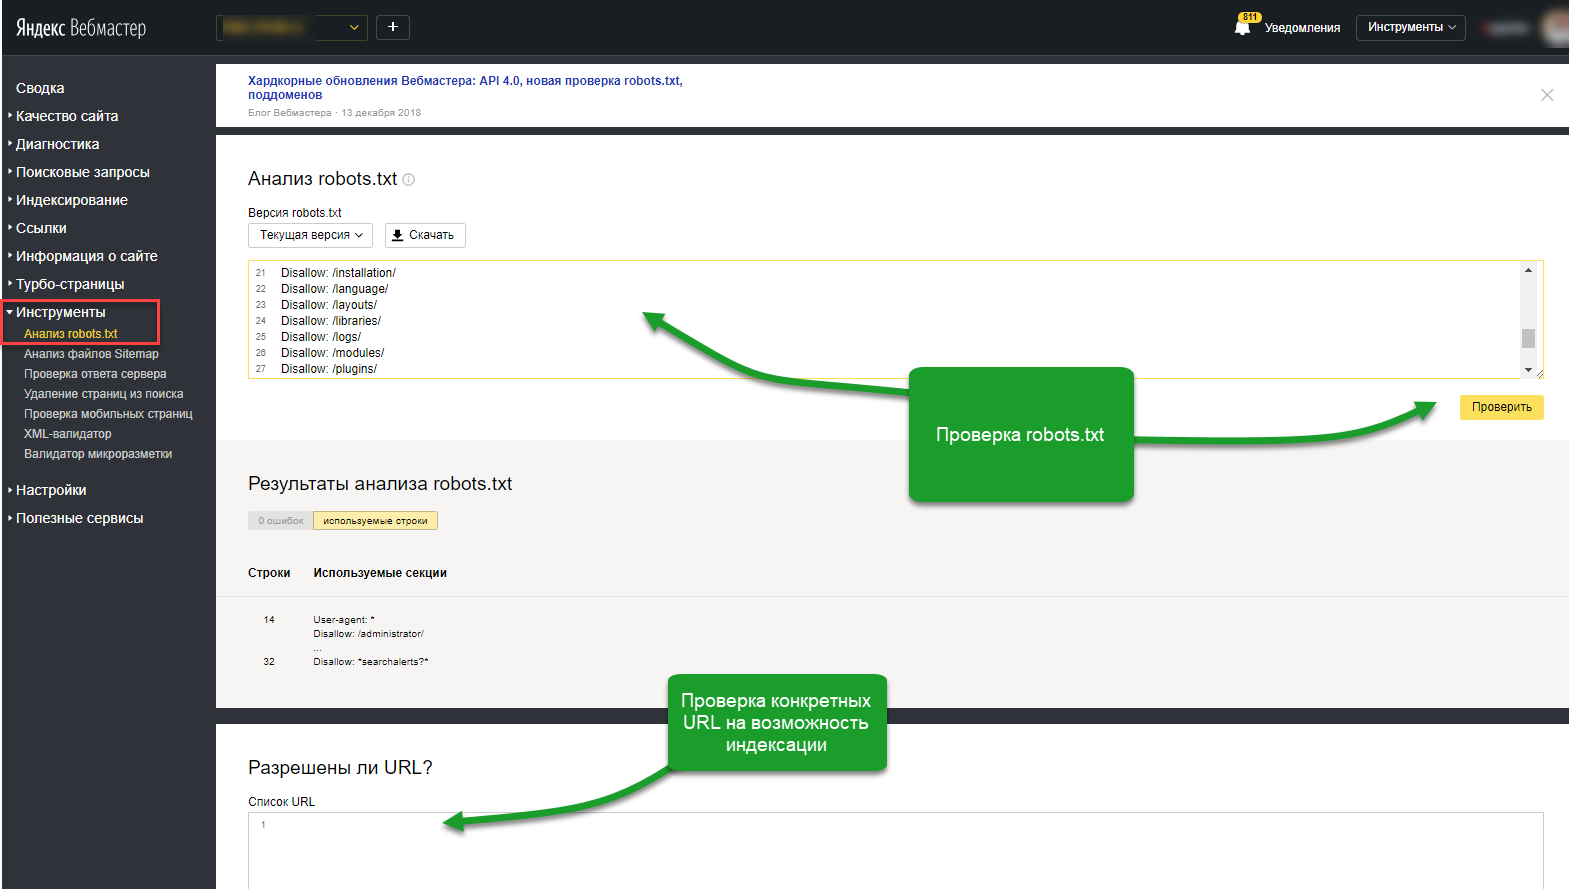
Task: Open Удаление страниц из поиска tool
Action: click(x=104, y=394)
